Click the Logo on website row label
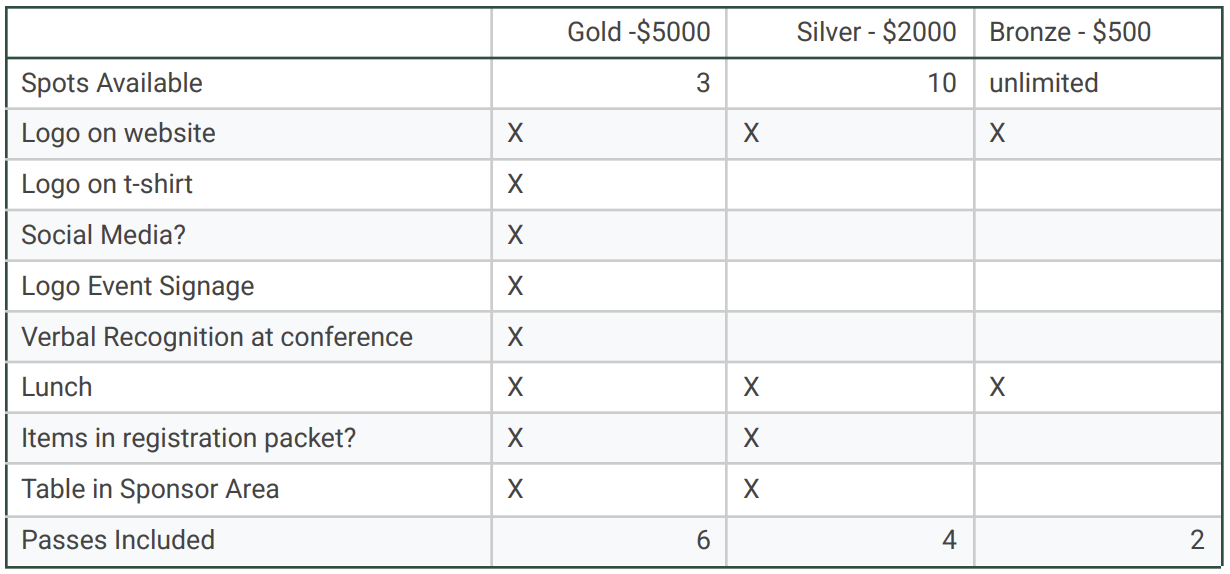 pyautogui.click(x=118, y=134)
